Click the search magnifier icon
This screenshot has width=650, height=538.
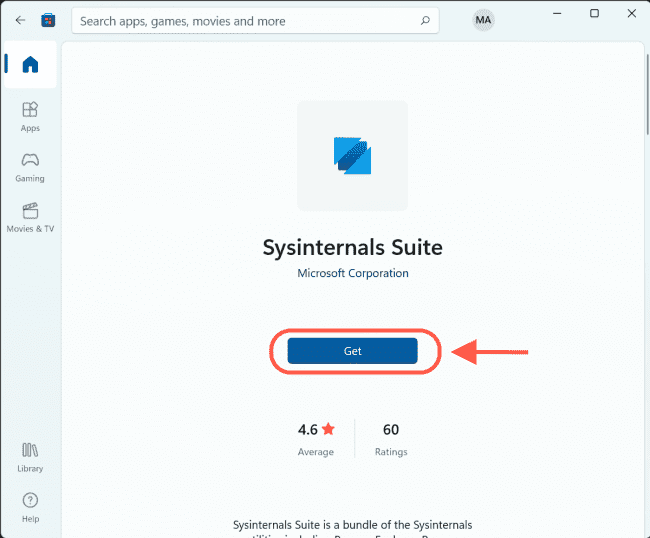pos(425,20)
